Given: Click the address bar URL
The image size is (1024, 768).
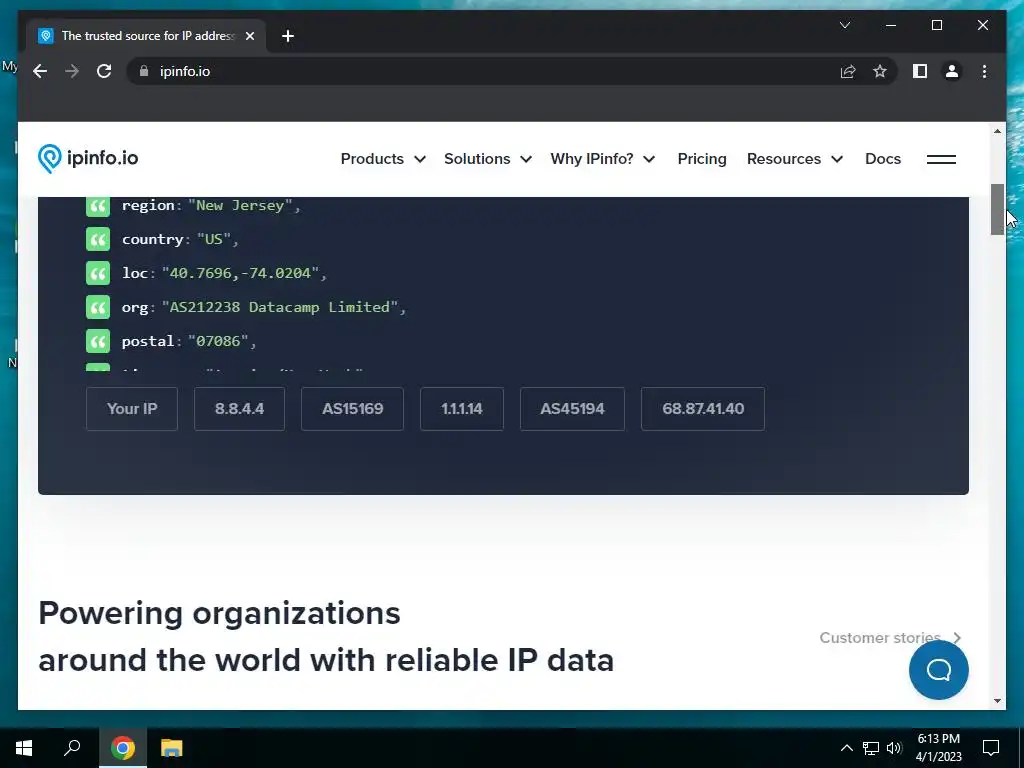Looking at the screenshot, I should 185,71.
